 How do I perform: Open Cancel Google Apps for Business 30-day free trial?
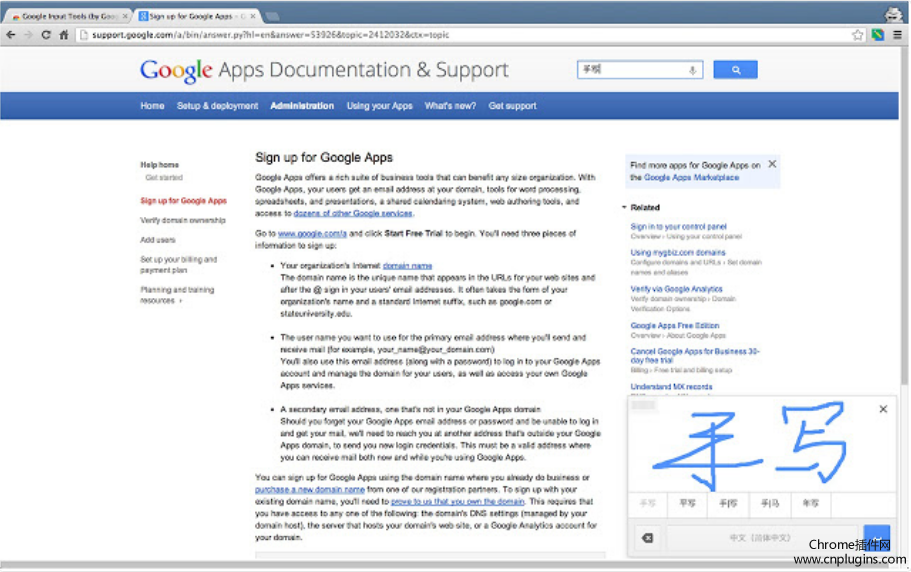pyautogui.click(x=695, y=356)
